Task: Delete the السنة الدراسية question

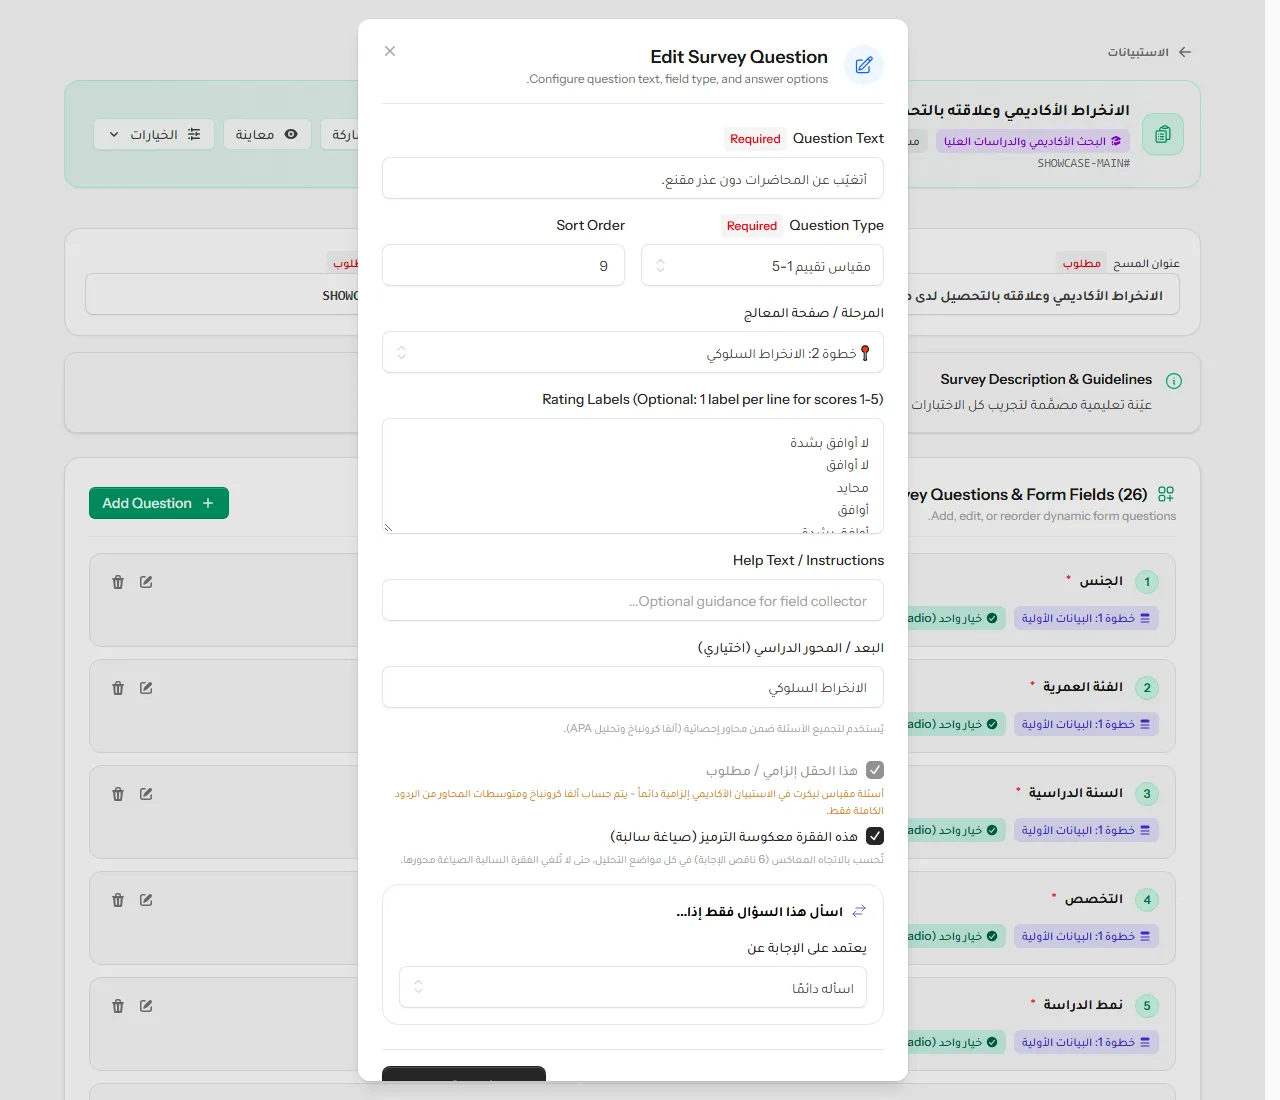Action: 118,794
